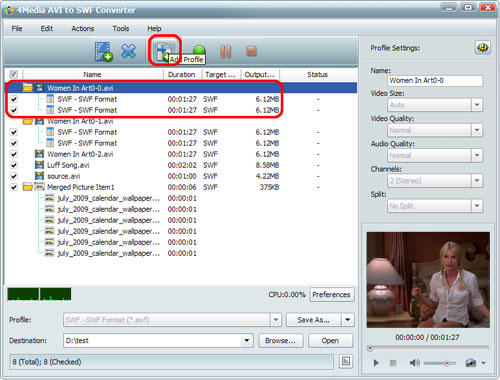
Task: Open the Destination path dropdown
Action: click(x=247, y=340)
